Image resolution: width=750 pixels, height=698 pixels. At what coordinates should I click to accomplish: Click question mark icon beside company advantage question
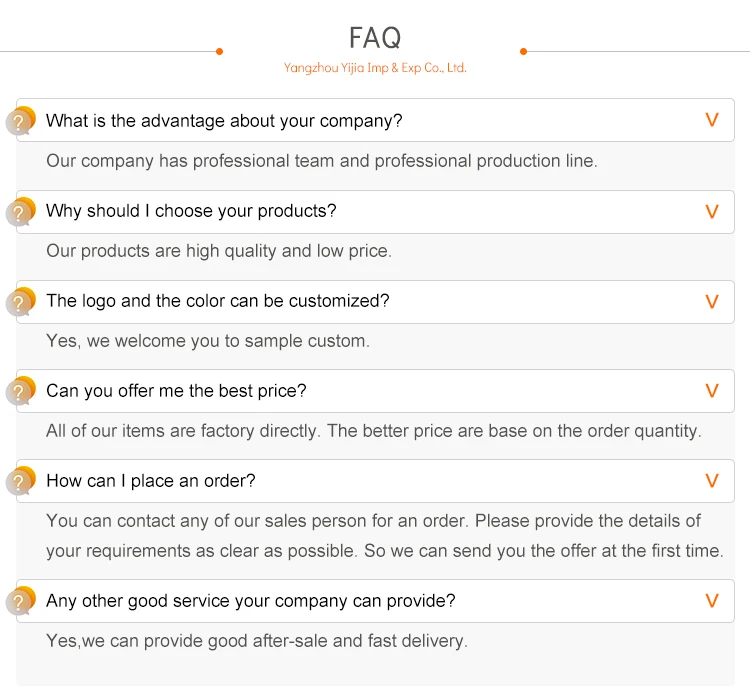[20, 121]
